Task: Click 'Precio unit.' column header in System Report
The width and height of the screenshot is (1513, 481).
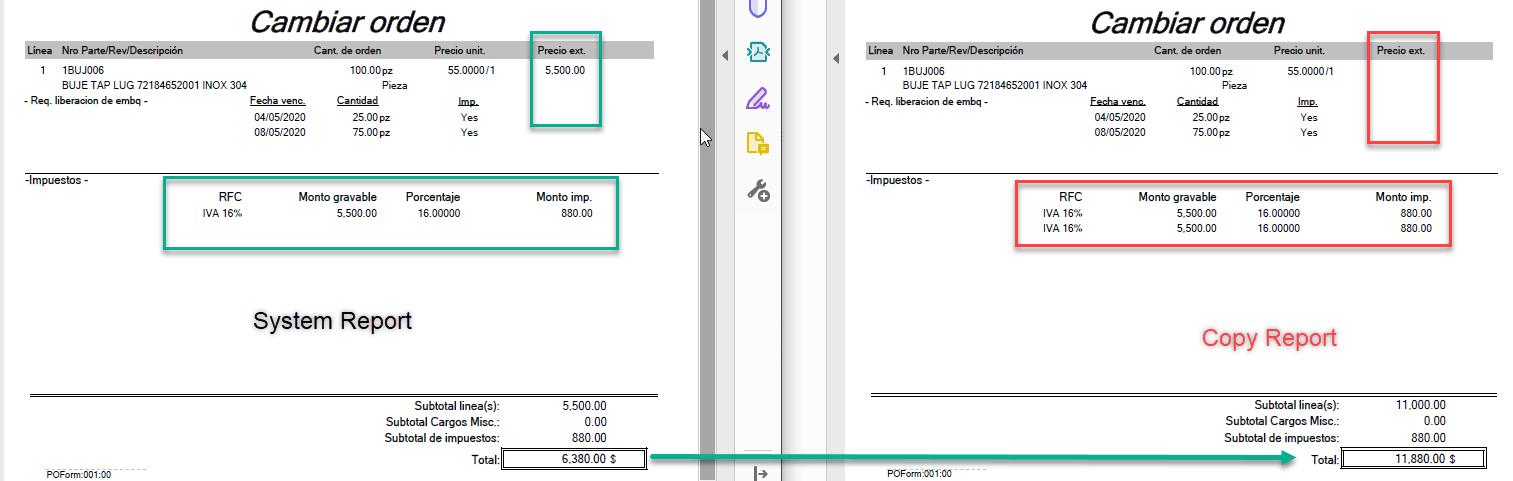Action: tap(459, 49)
